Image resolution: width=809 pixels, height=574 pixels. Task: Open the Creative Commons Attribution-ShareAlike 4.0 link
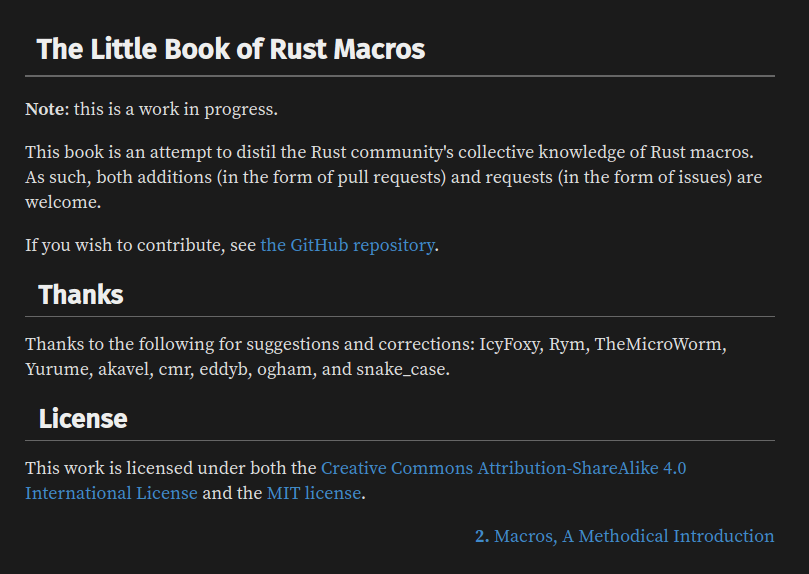(504, 468)
